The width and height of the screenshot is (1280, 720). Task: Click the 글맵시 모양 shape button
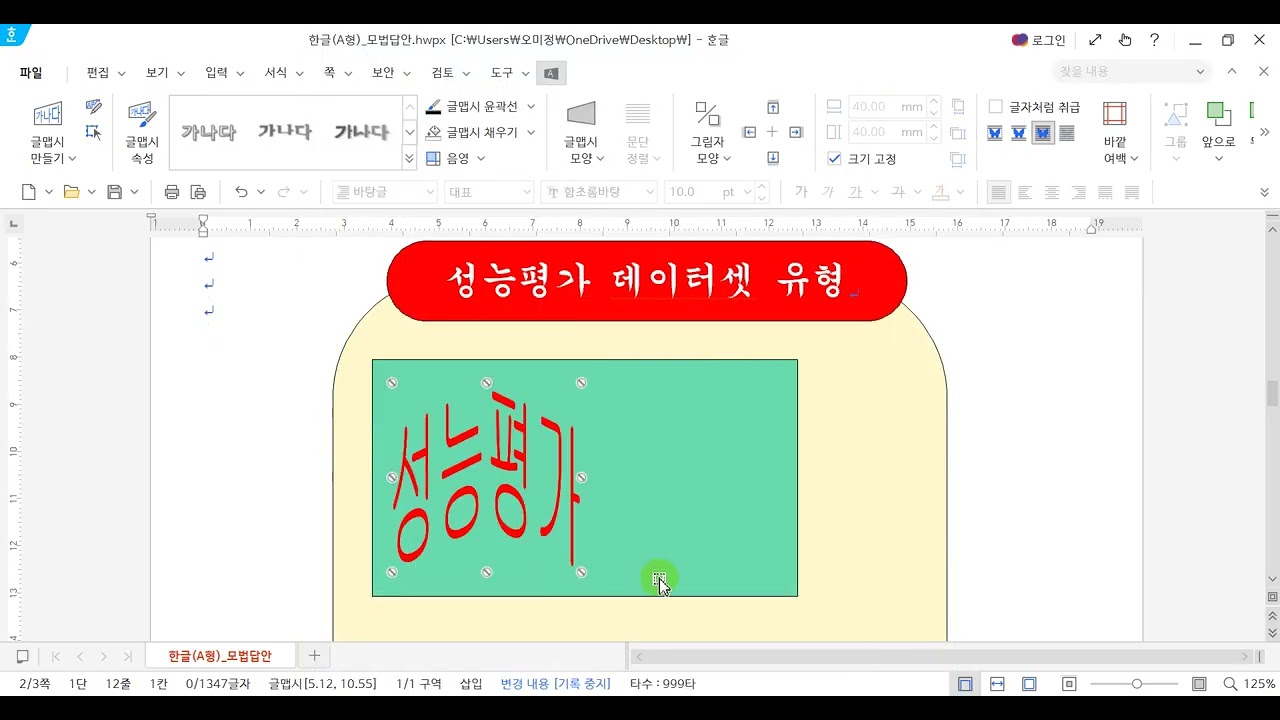[581, 134]
